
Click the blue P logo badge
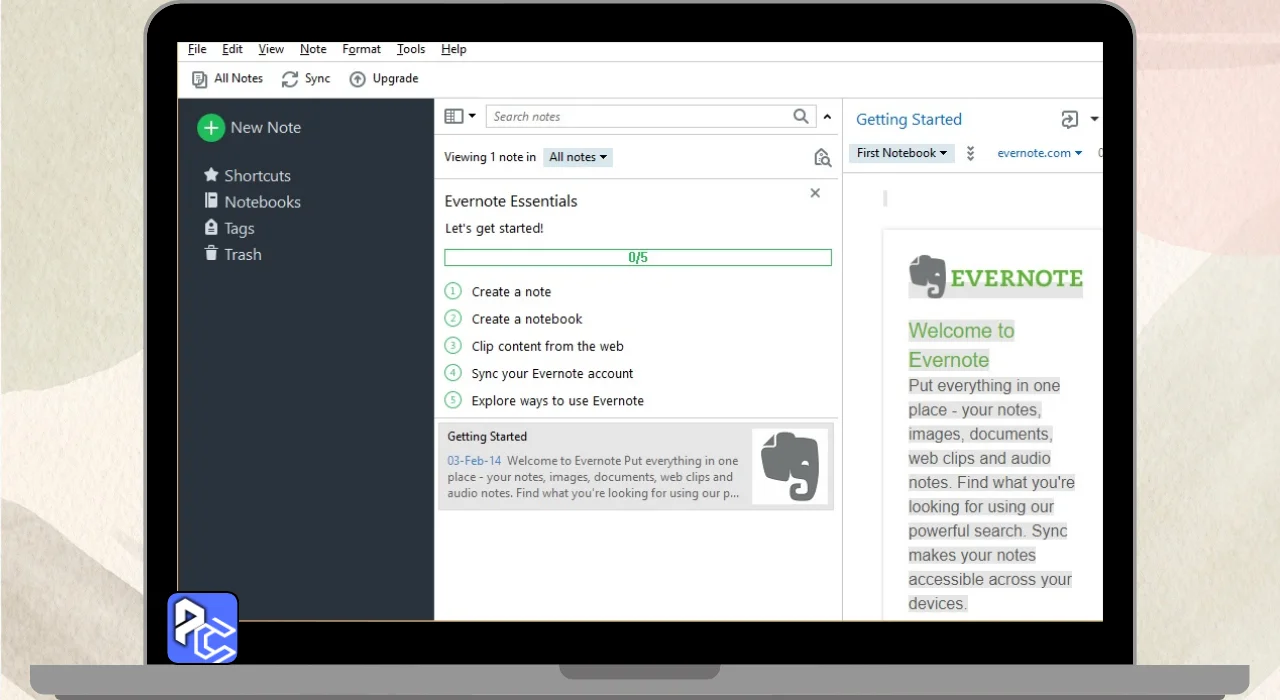click(x=202, y=628)
